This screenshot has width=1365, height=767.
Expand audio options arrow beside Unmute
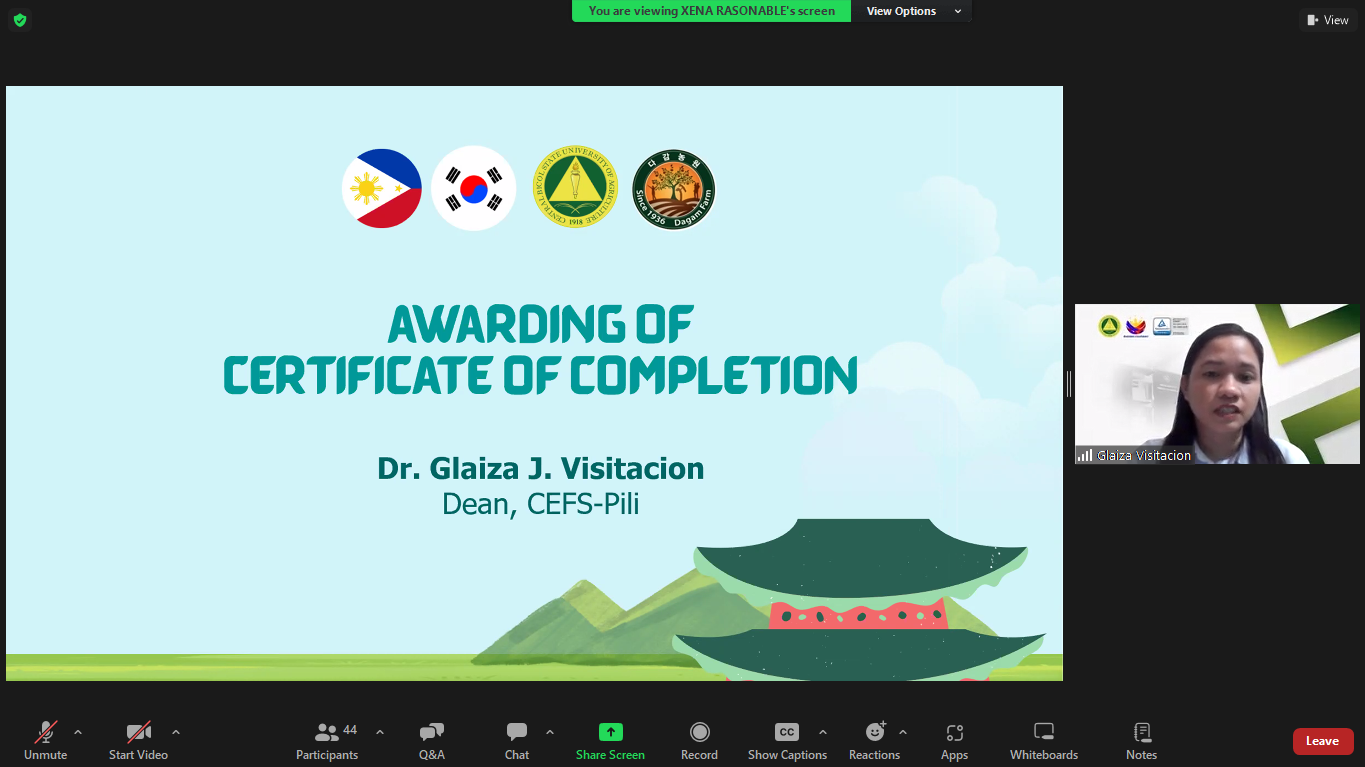coord(78,732)
